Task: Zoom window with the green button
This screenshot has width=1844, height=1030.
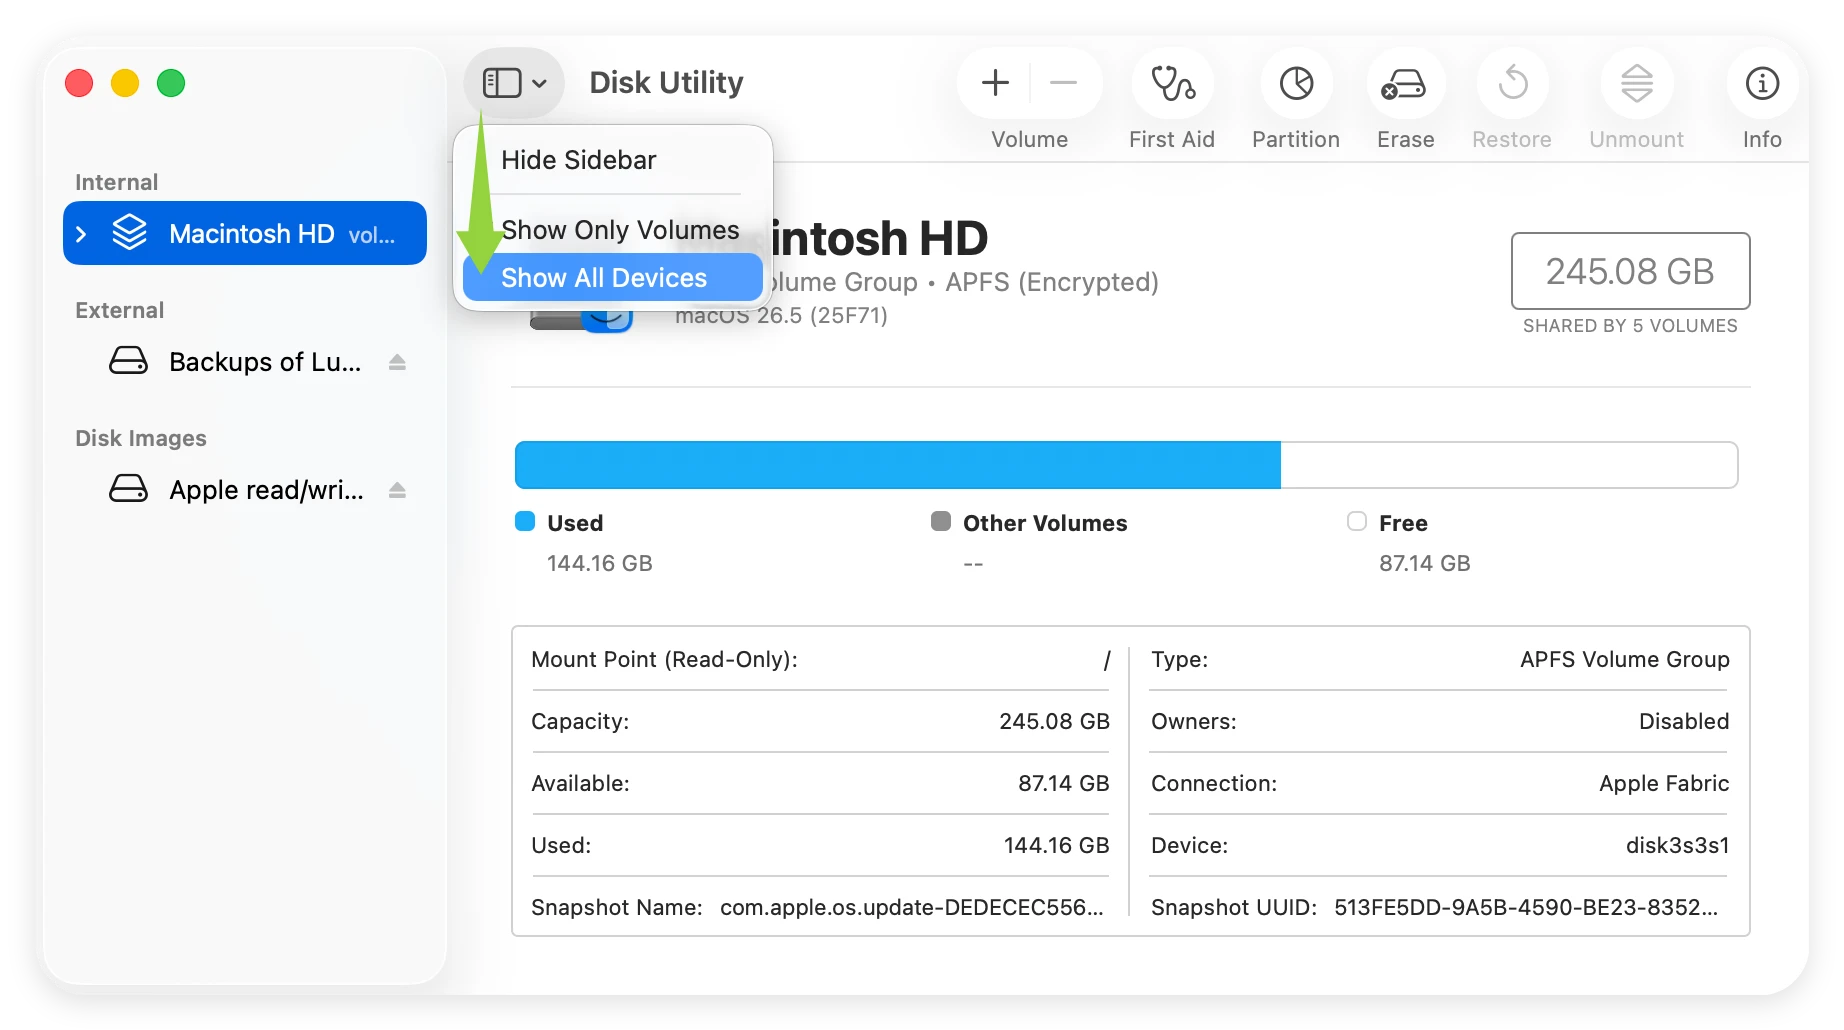Action: 171,83
